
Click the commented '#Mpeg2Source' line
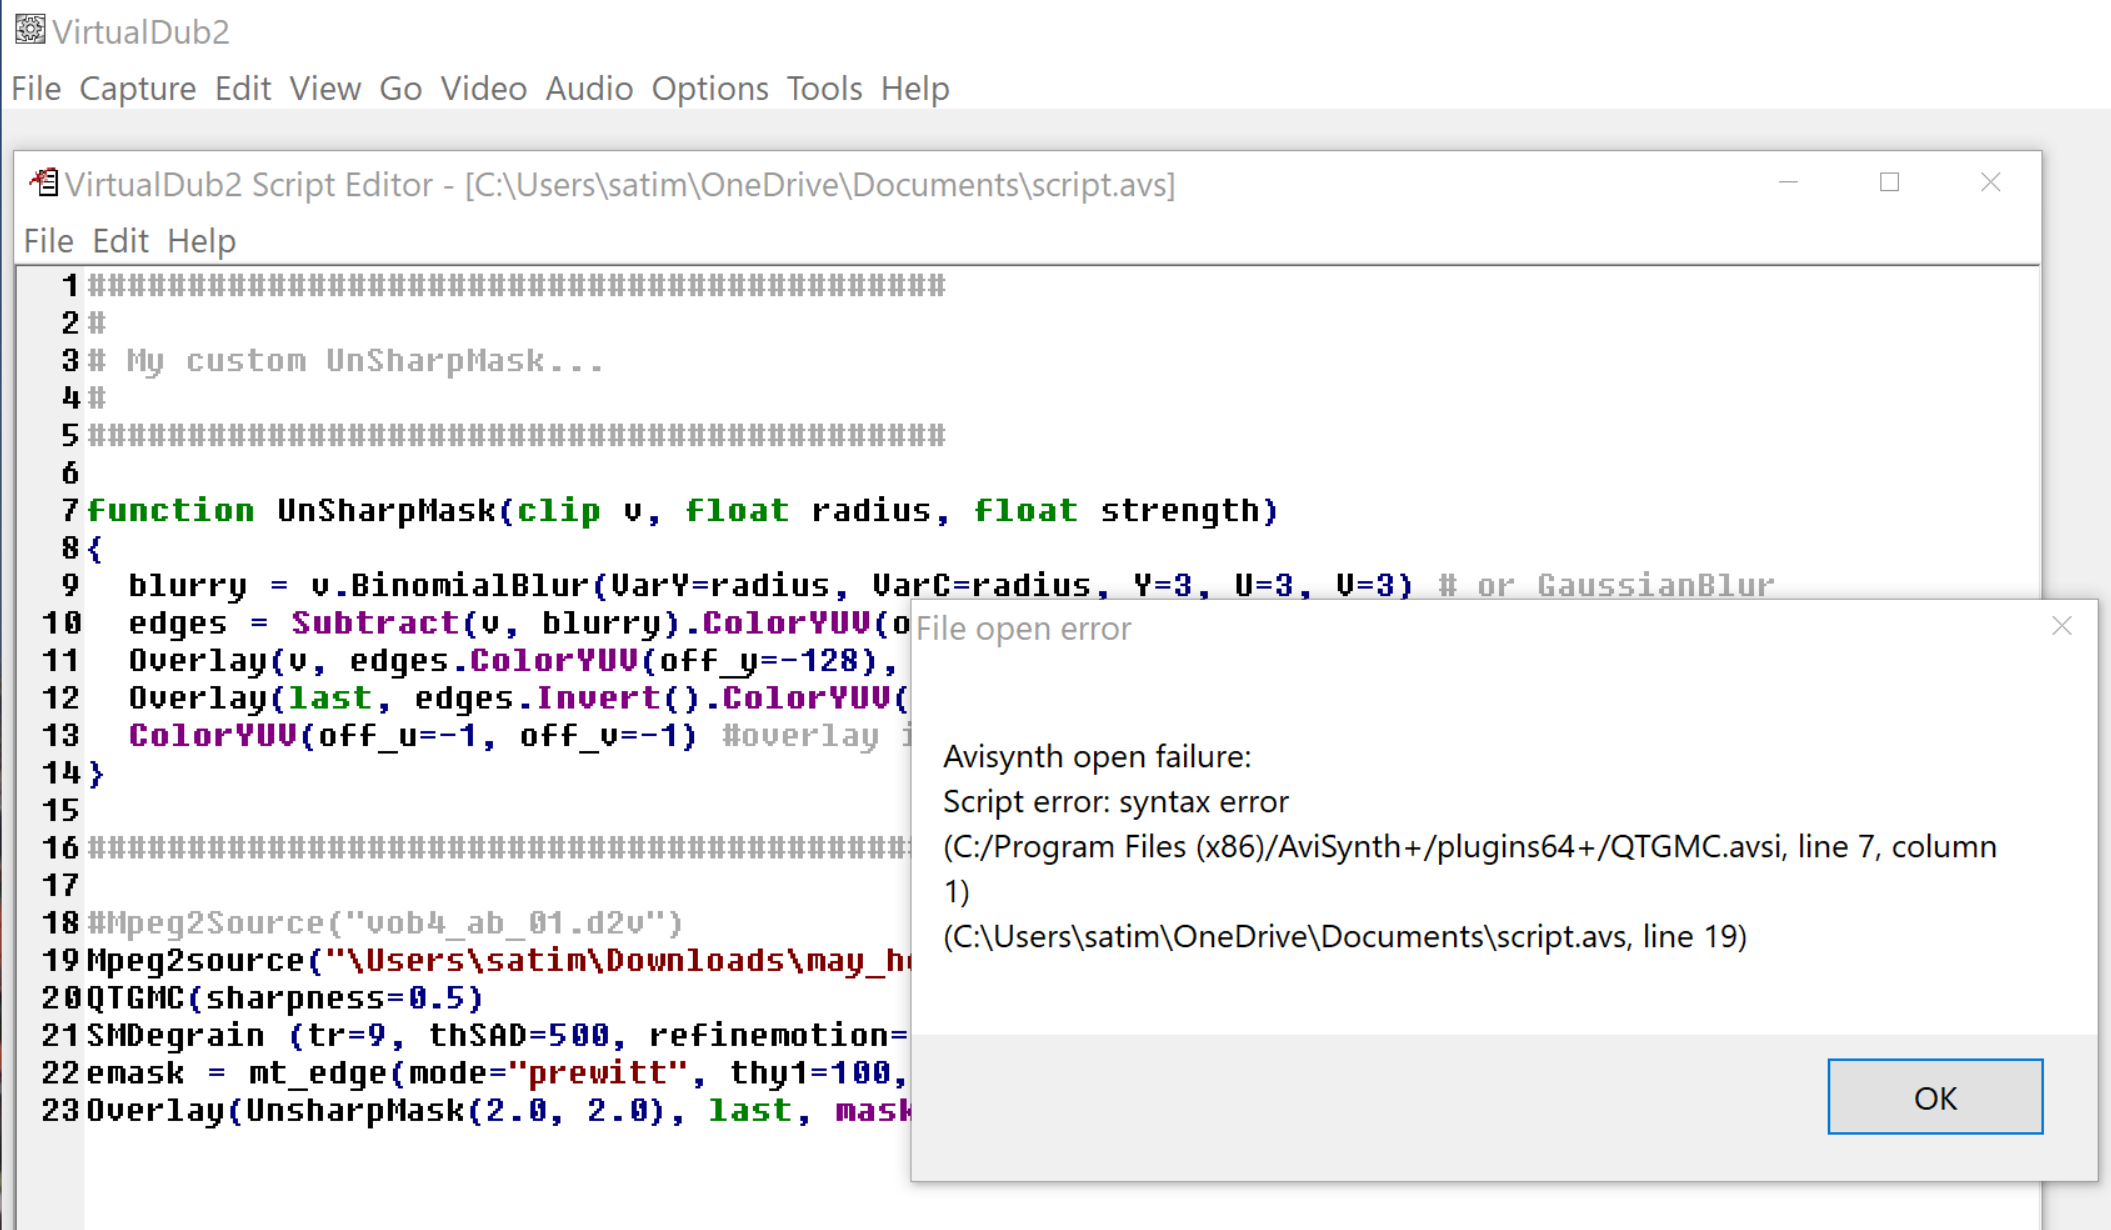(x=385, y=923)
